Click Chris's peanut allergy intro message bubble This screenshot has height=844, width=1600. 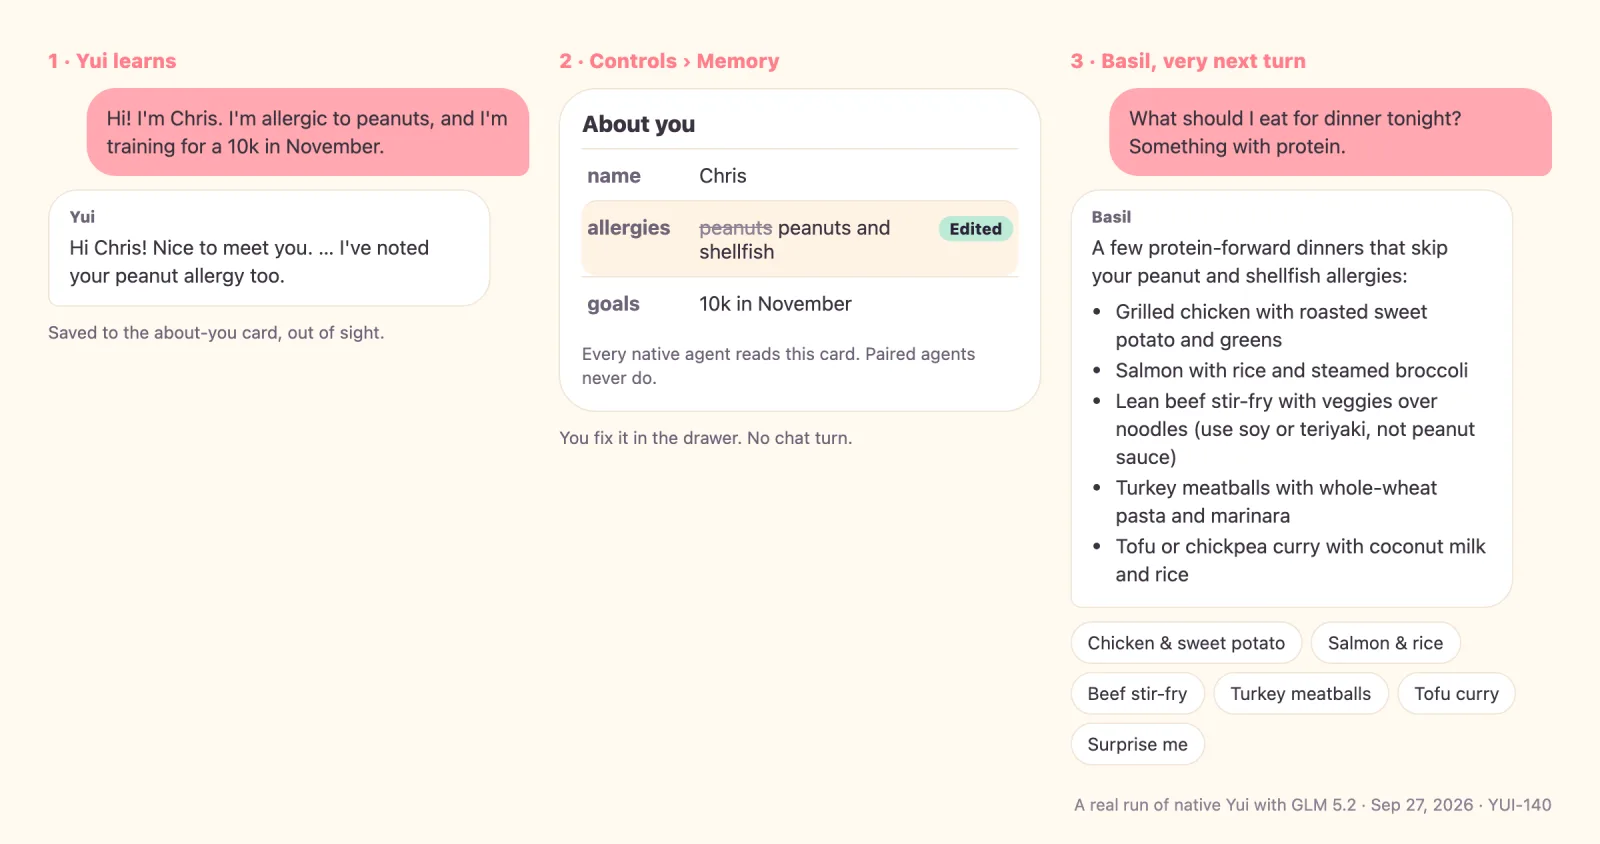tap(308, 132)
